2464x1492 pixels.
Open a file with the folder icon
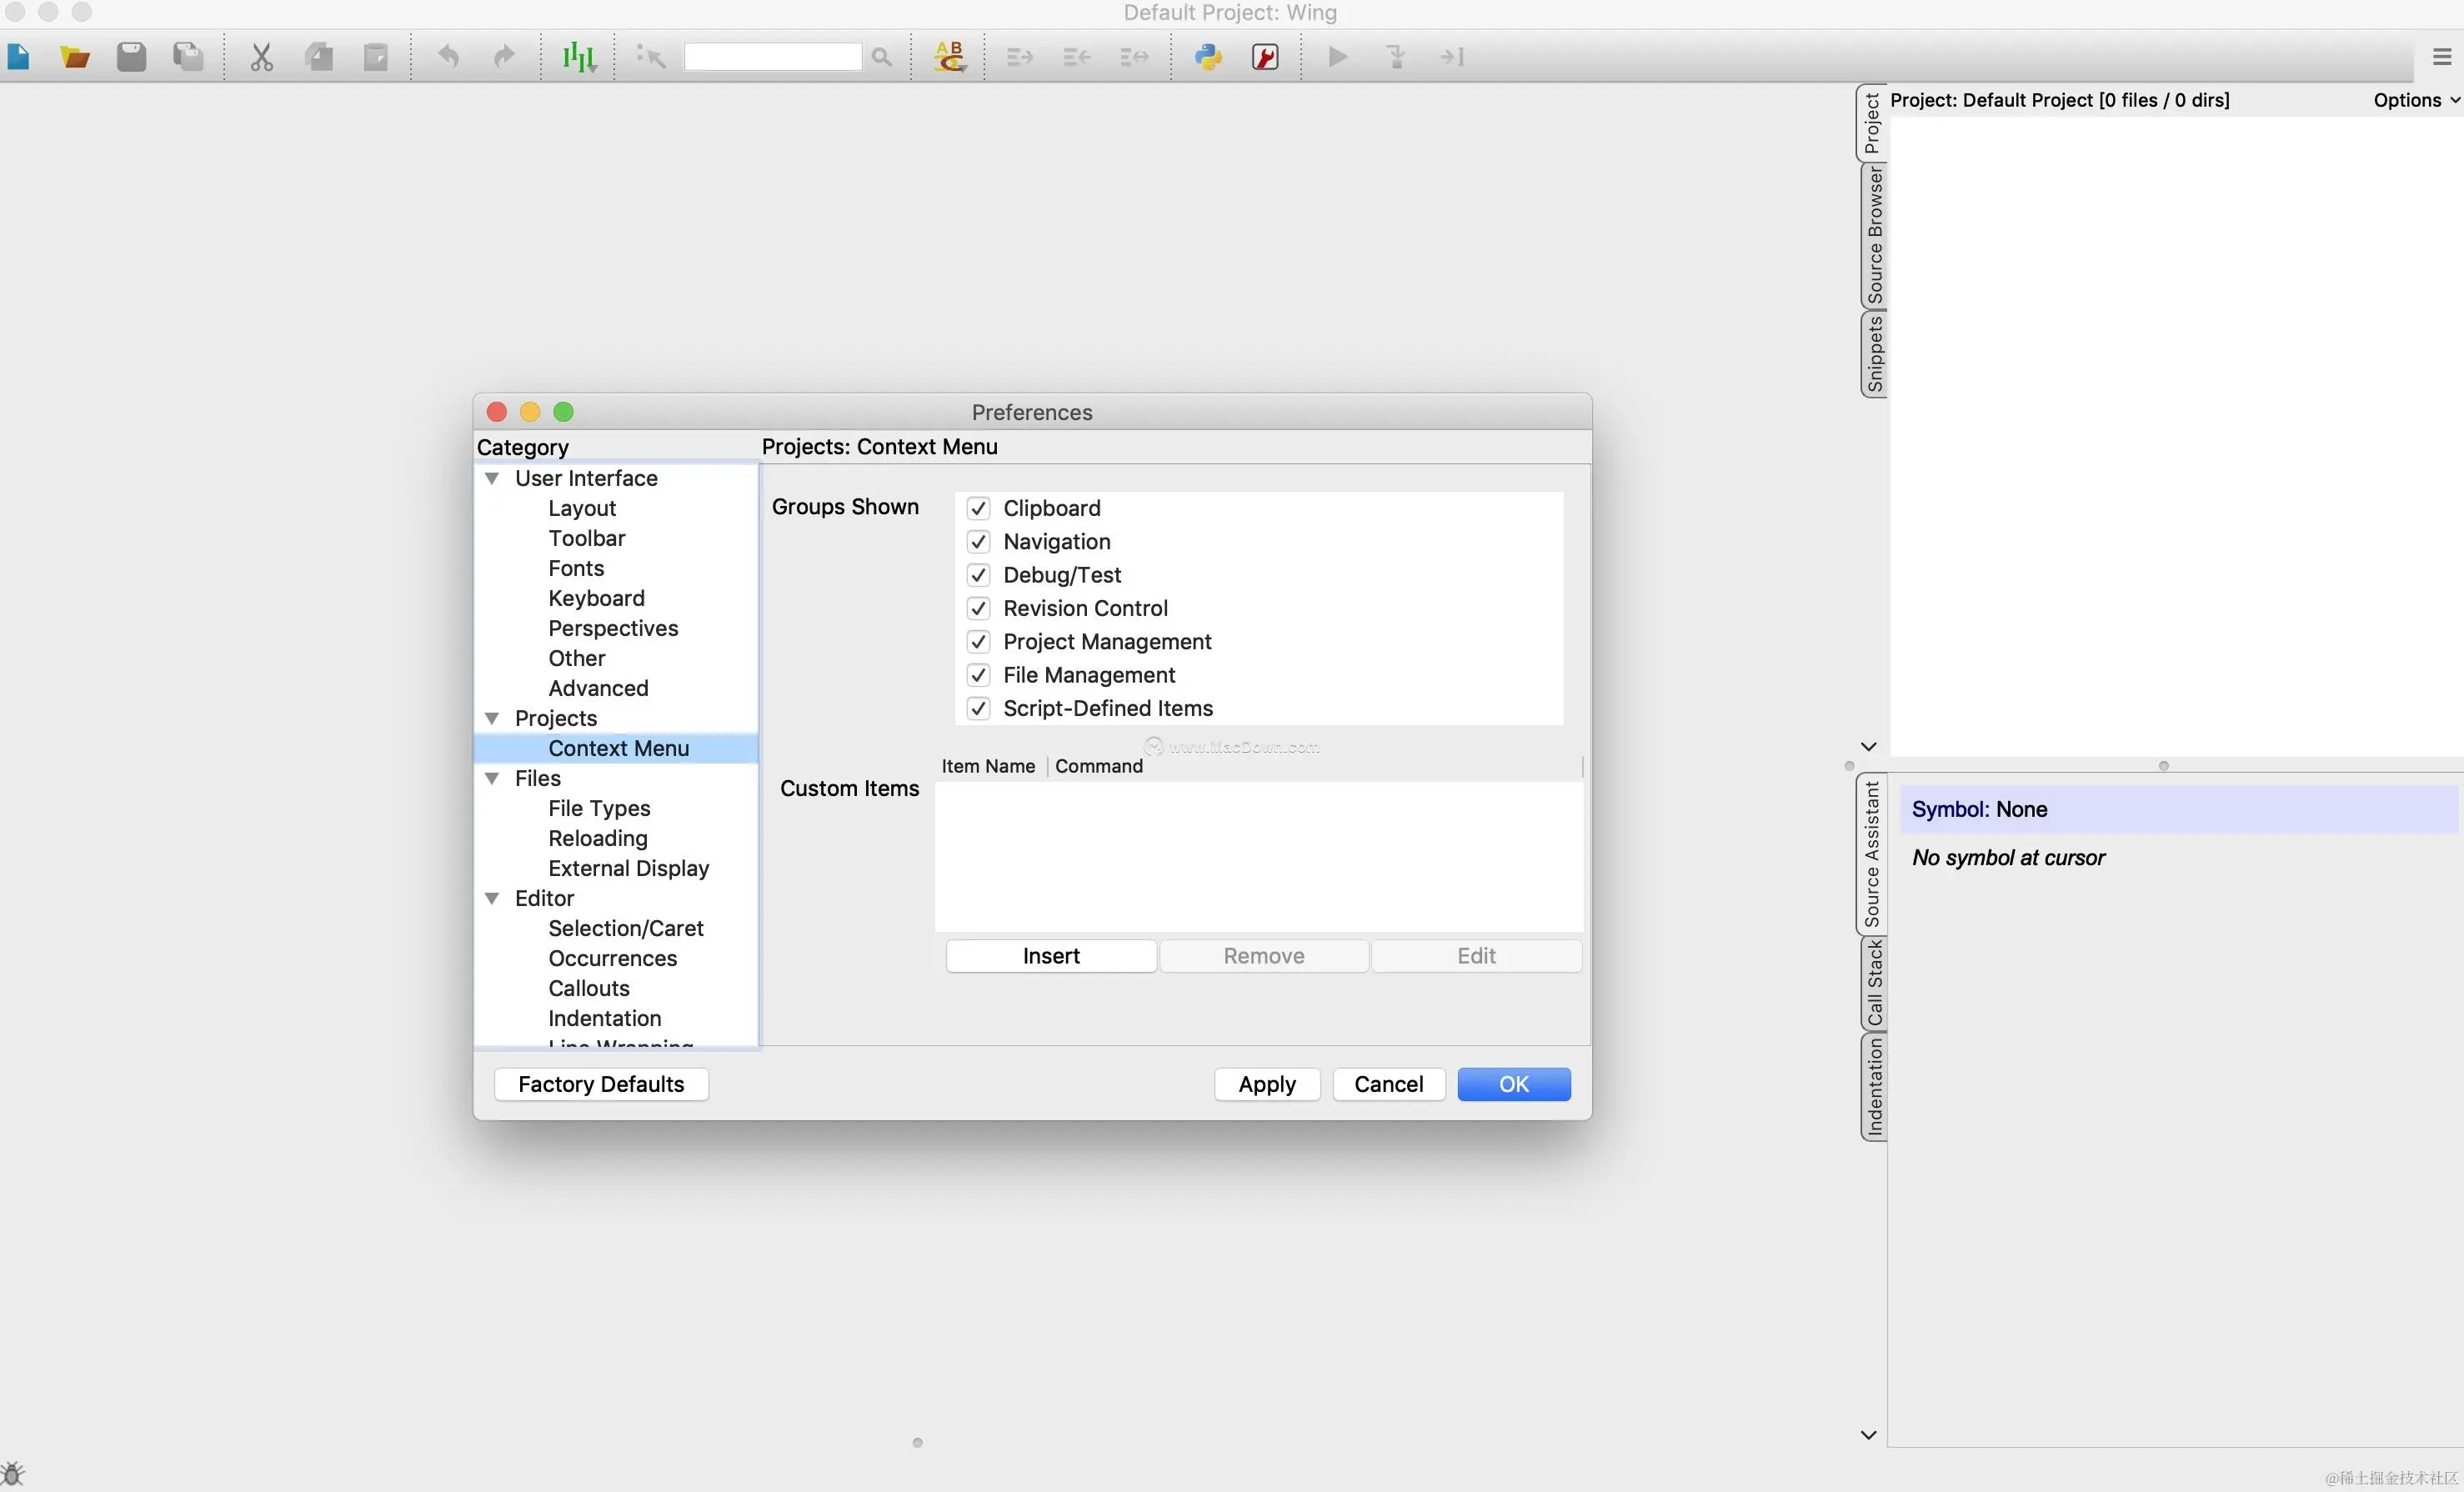[x=75, y=57]
